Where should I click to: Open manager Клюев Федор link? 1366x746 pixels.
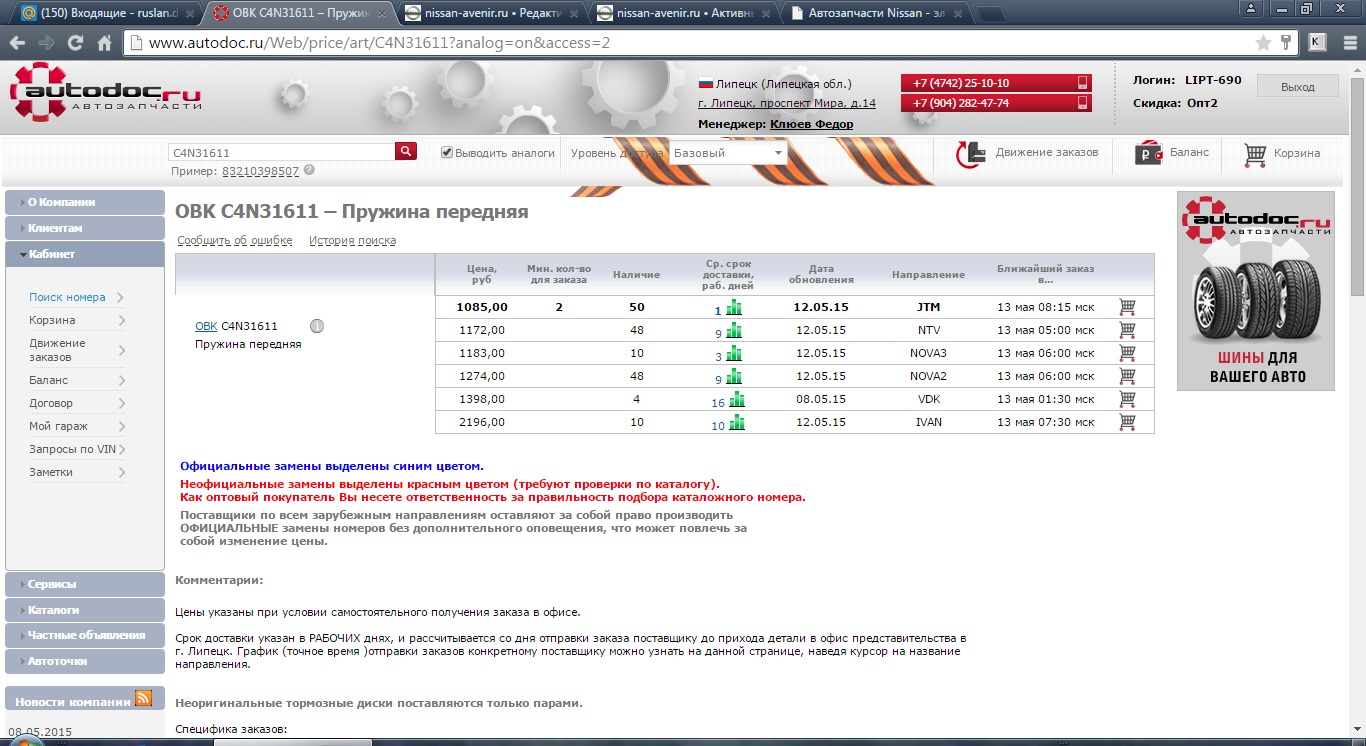pyautogui.click(x=812, y=124)
